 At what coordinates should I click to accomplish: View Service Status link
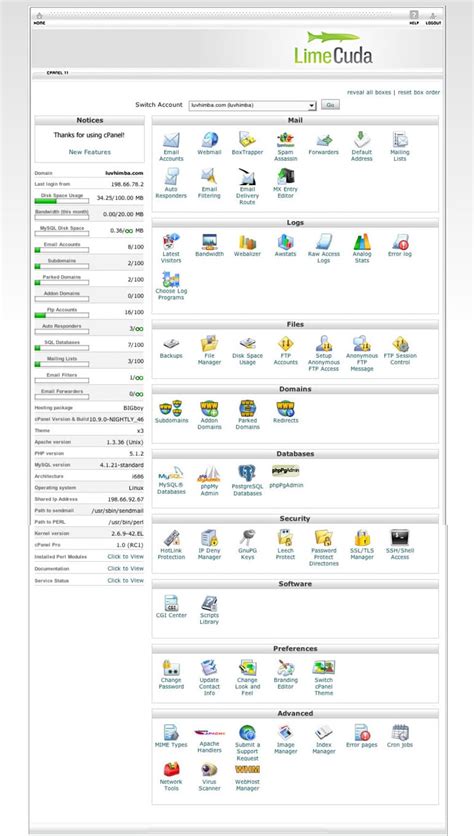125,581
